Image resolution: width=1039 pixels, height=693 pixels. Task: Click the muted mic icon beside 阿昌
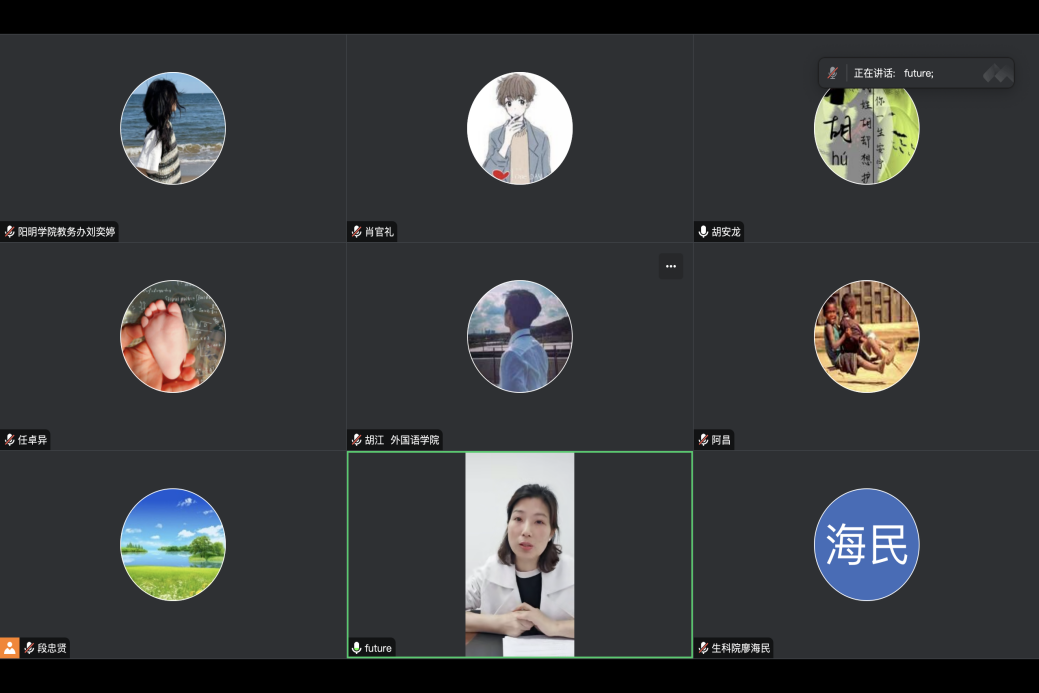(704, 440)
